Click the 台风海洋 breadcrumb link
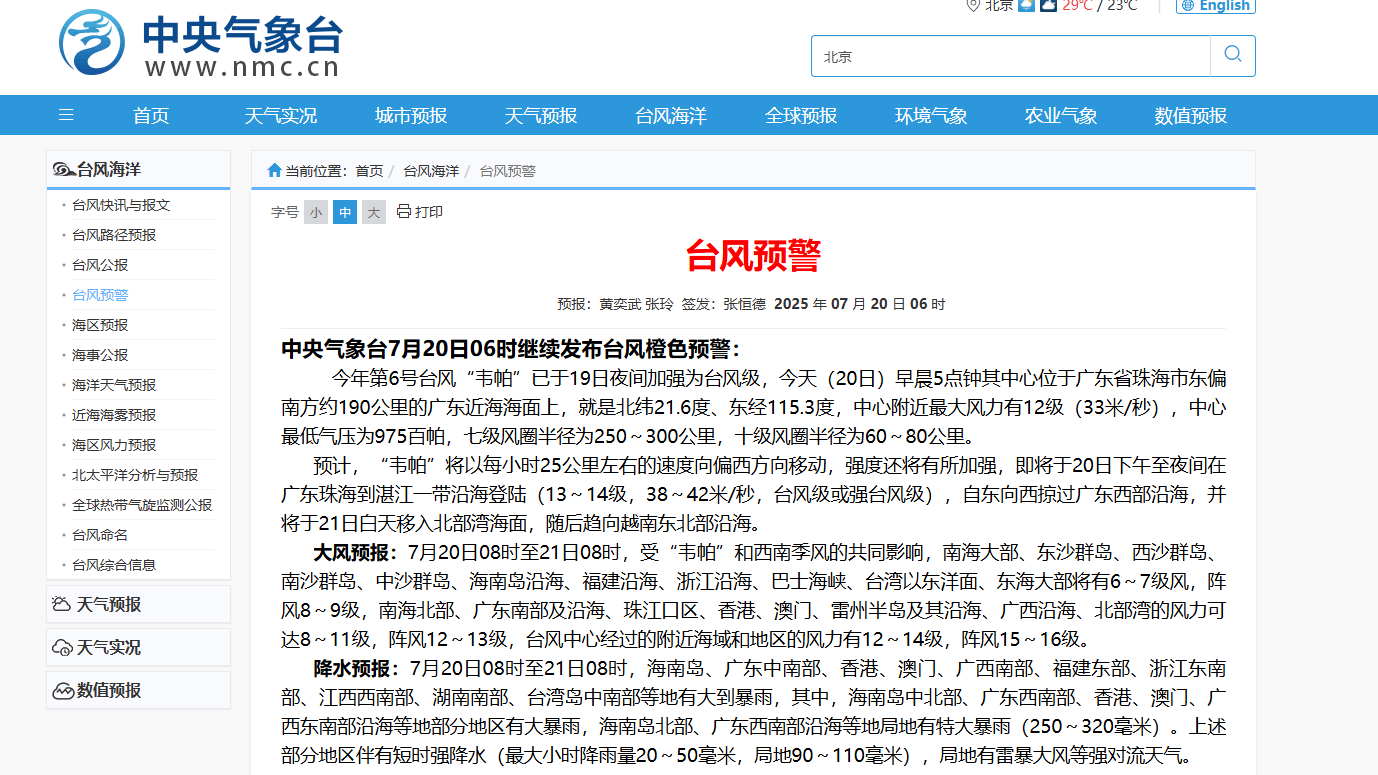Viewport: 1378px width, 775px height. [431, 171]
